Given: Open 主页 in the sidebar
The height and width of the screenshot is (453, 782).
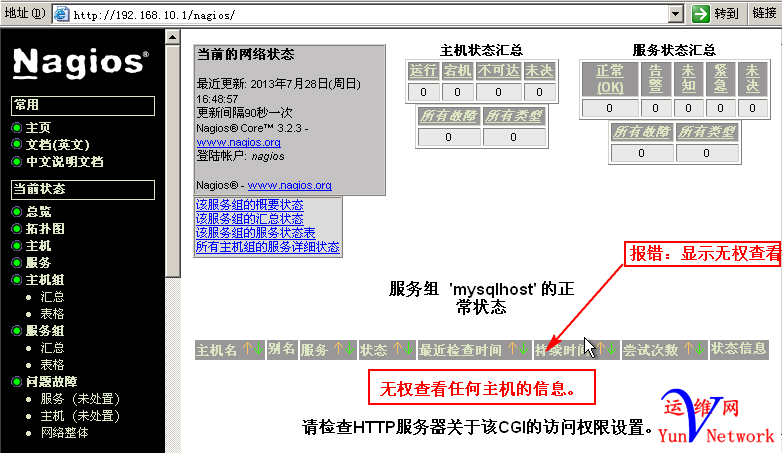Looking at the screenshot, I should pos(38,128).
